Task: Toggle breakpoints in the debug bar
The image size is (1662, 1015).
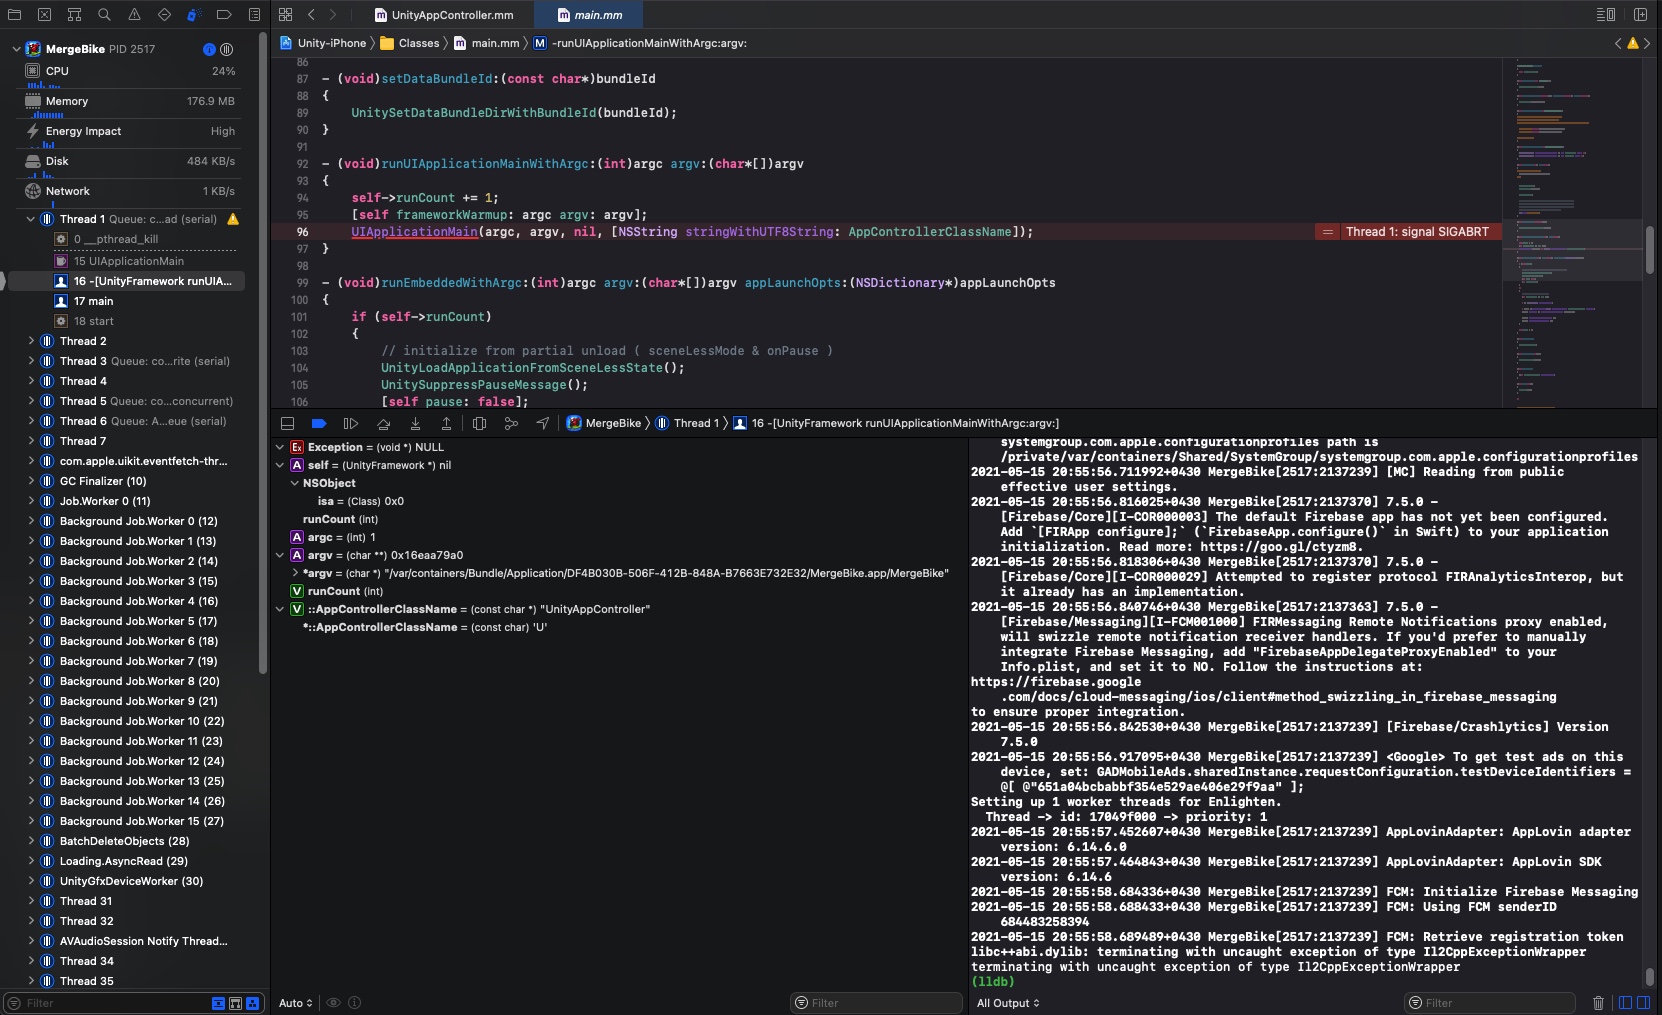Action: point(319,424)
